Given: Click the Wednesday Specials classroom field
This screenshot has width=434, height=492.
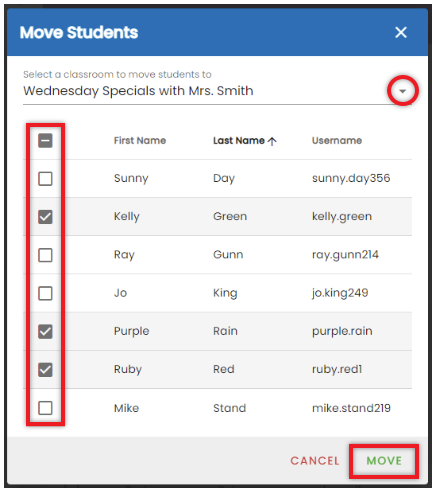Looking at the screenshot, I should click(217, 91).
